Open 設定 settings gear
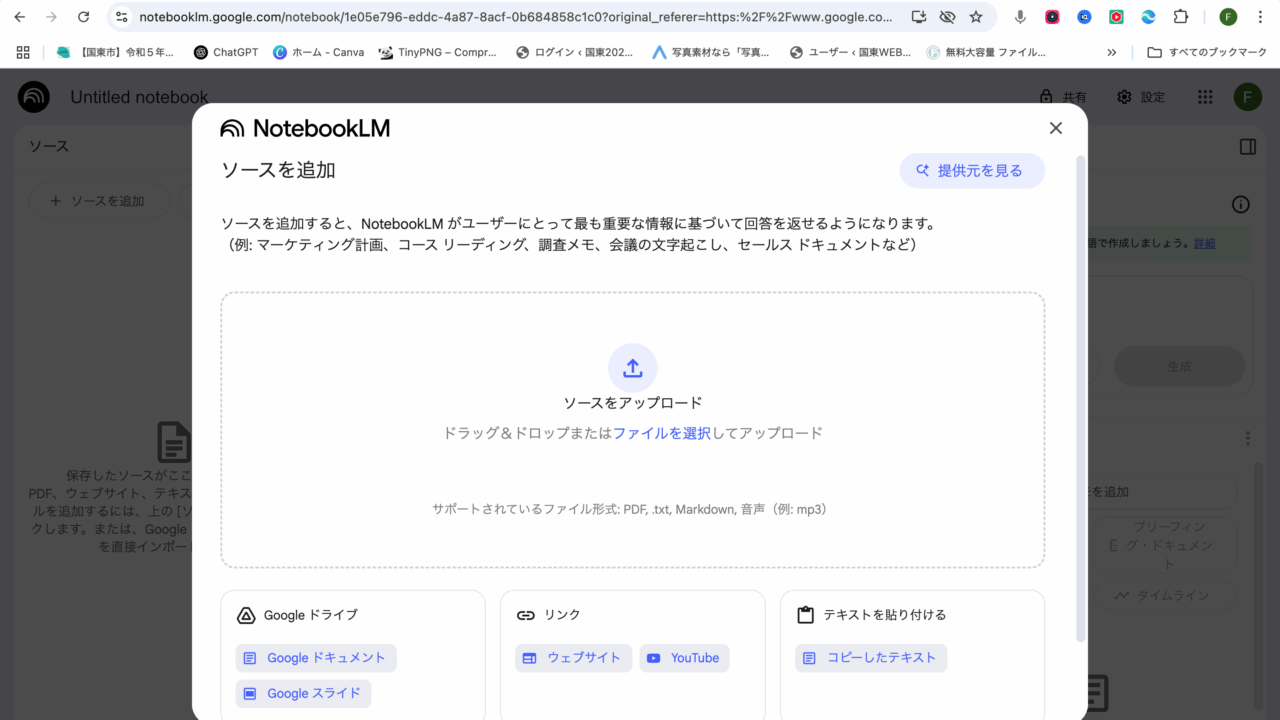1280x720 pixels. pyautogui.click(x=1141, y=97)
